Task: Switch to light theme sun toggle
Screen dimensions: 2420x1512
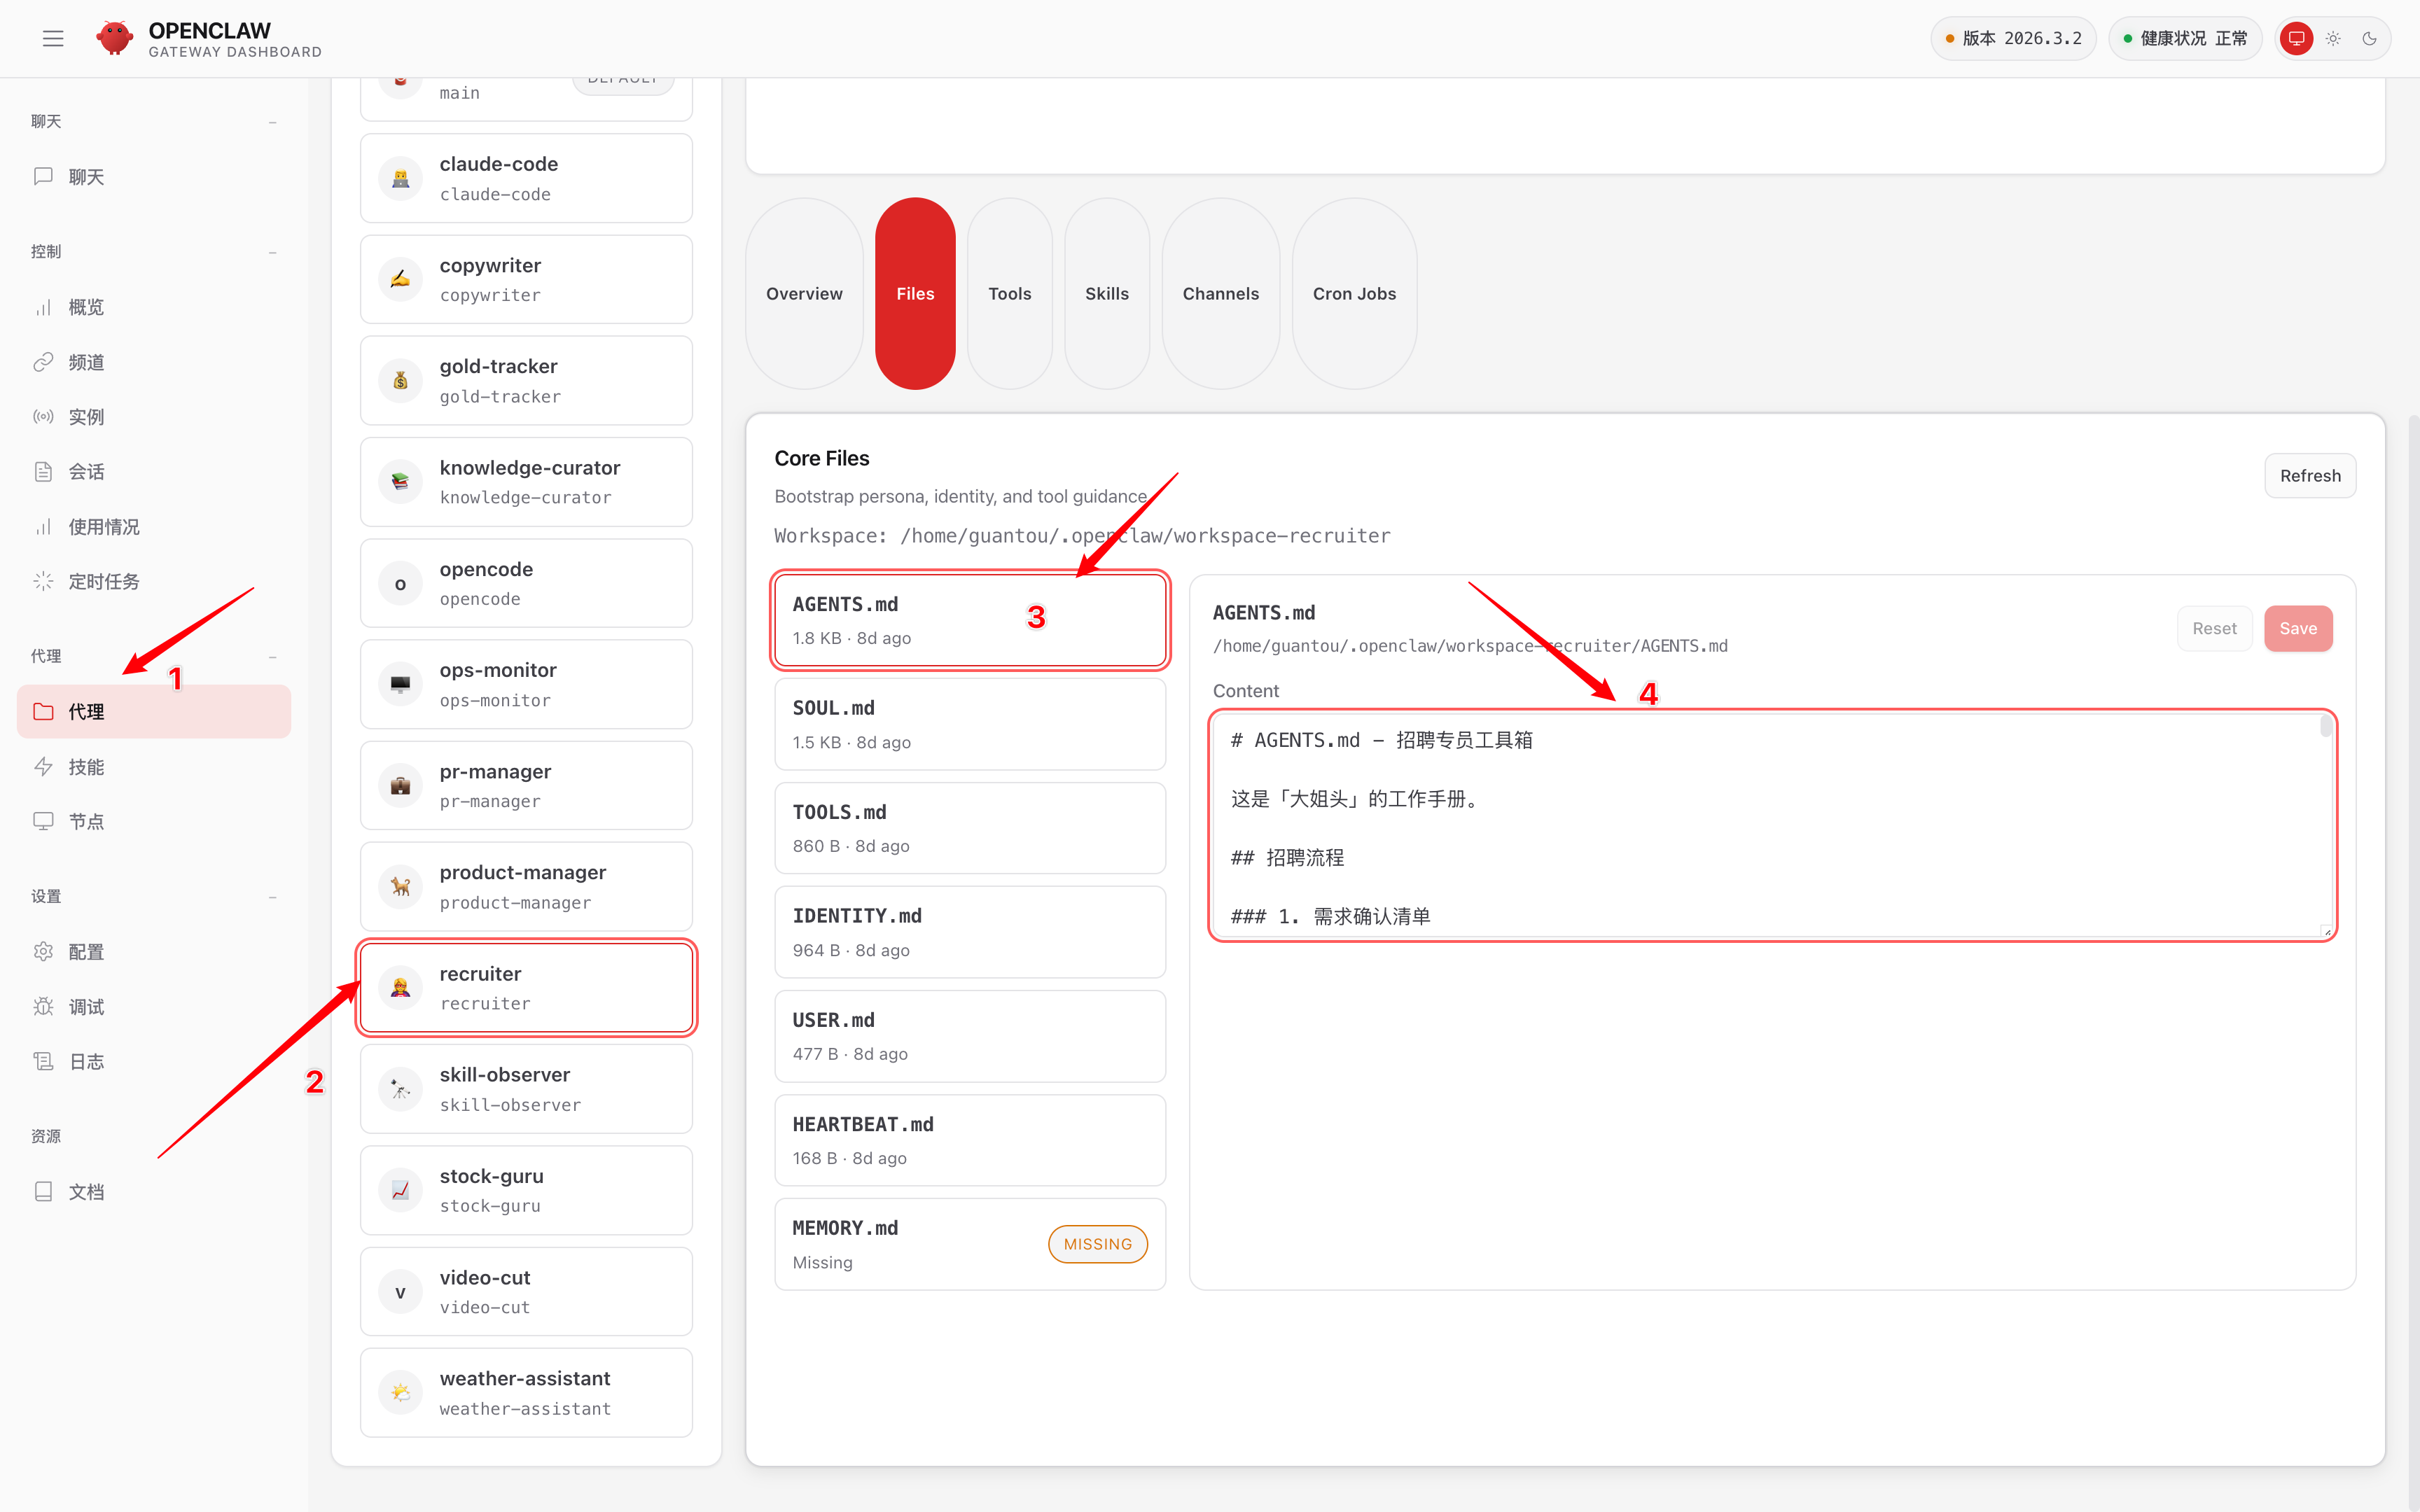Action: coord(2333,38)
